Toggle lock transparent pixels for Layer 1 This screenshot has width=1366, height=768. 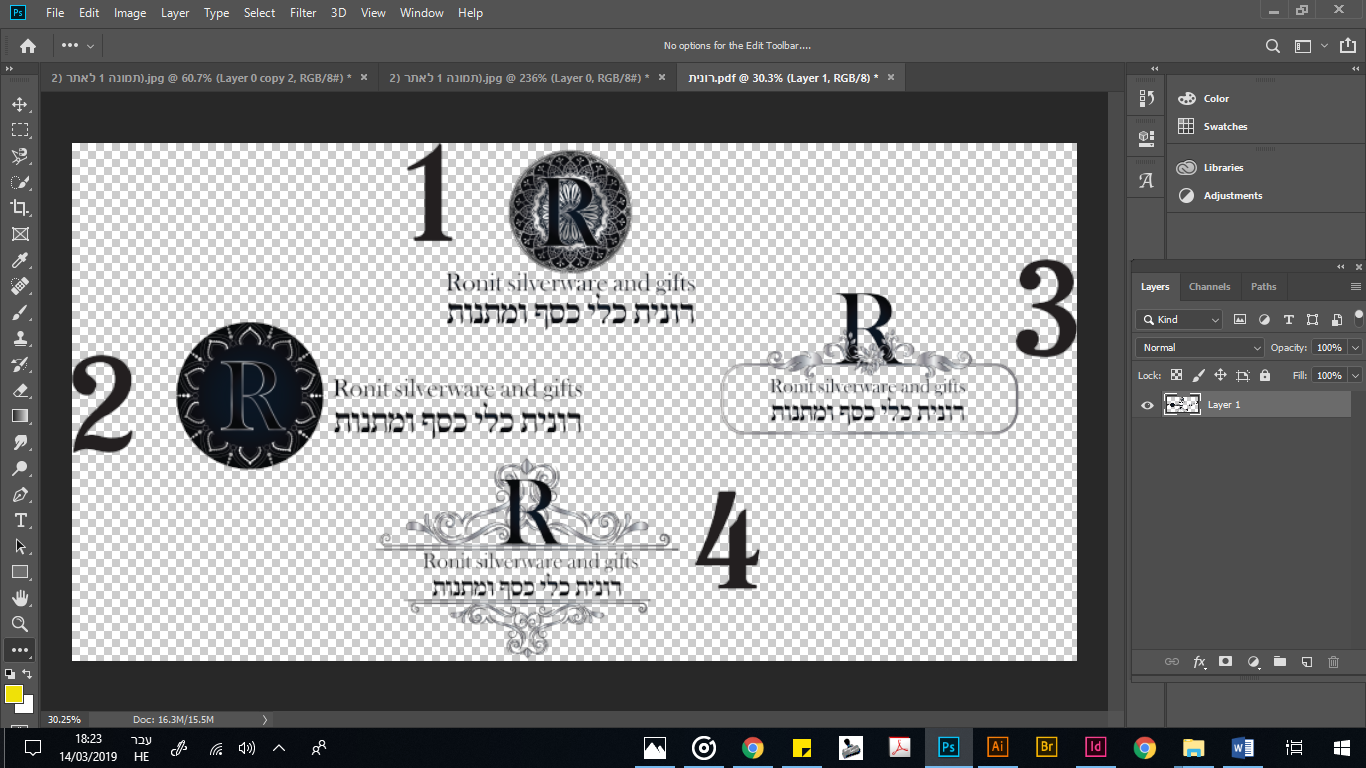click(1176, 375)
